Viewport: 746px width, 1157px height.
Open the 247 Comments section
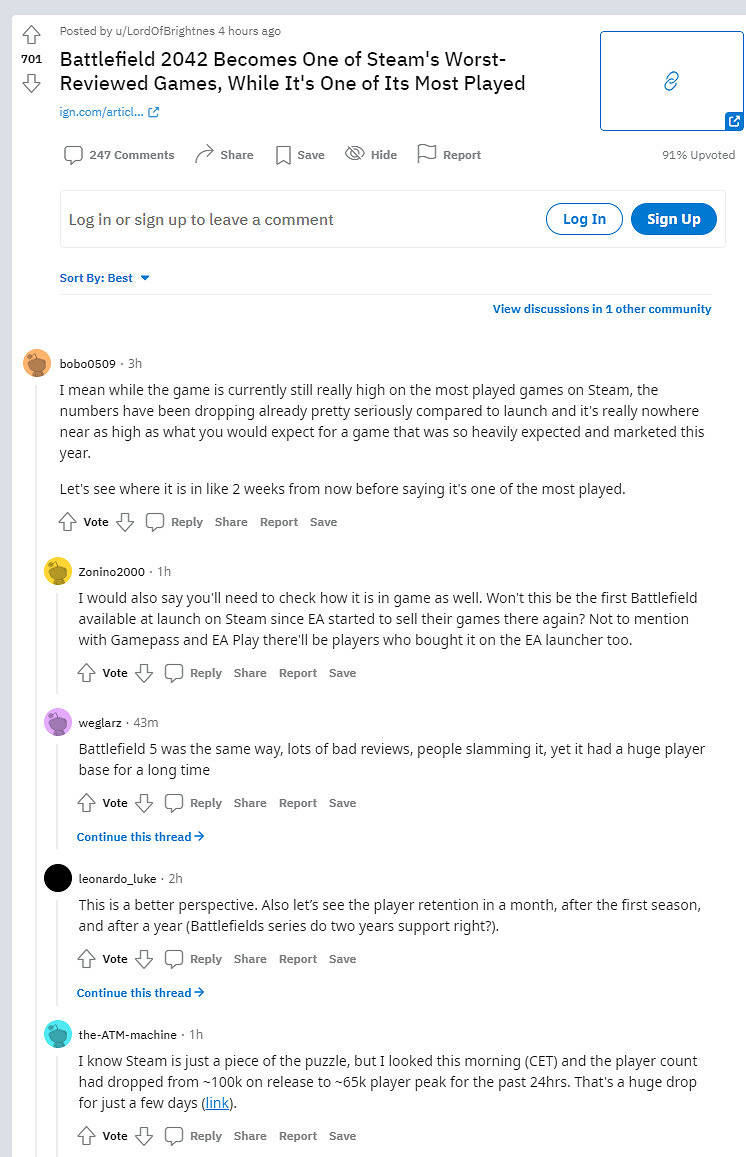point(119,155)
